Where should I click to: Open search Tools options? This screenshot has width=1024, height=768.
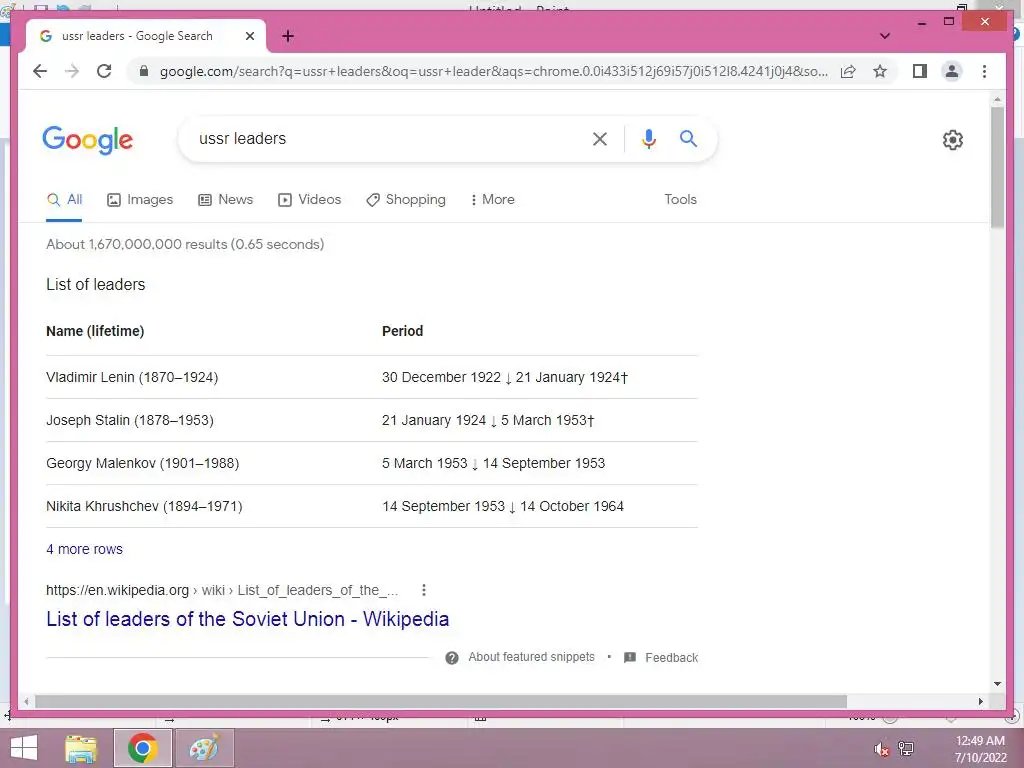680,200
